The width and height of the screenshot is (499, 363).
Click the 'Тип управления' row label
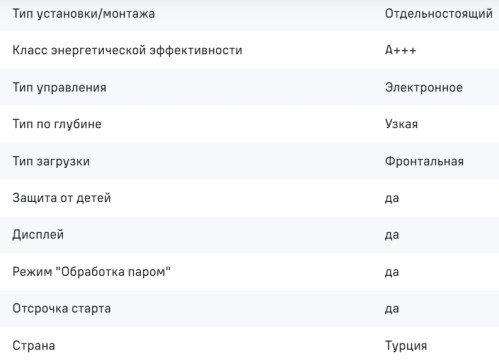59,88
